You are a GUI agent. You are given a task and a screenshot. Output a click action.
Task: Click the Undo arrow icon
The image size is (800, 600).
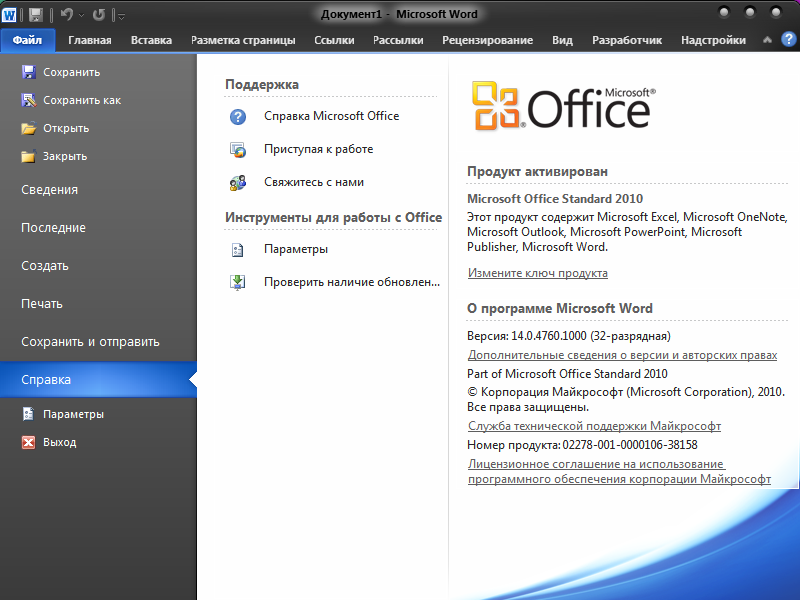pos(66,15)
